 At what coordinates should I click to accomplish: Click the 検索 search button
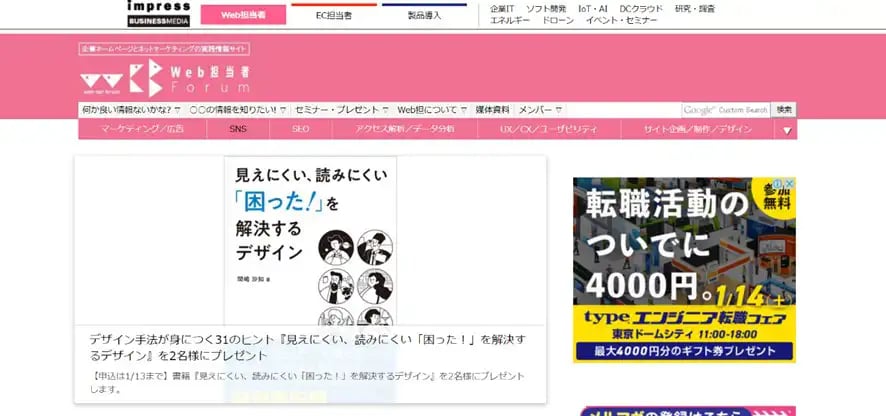784,110
